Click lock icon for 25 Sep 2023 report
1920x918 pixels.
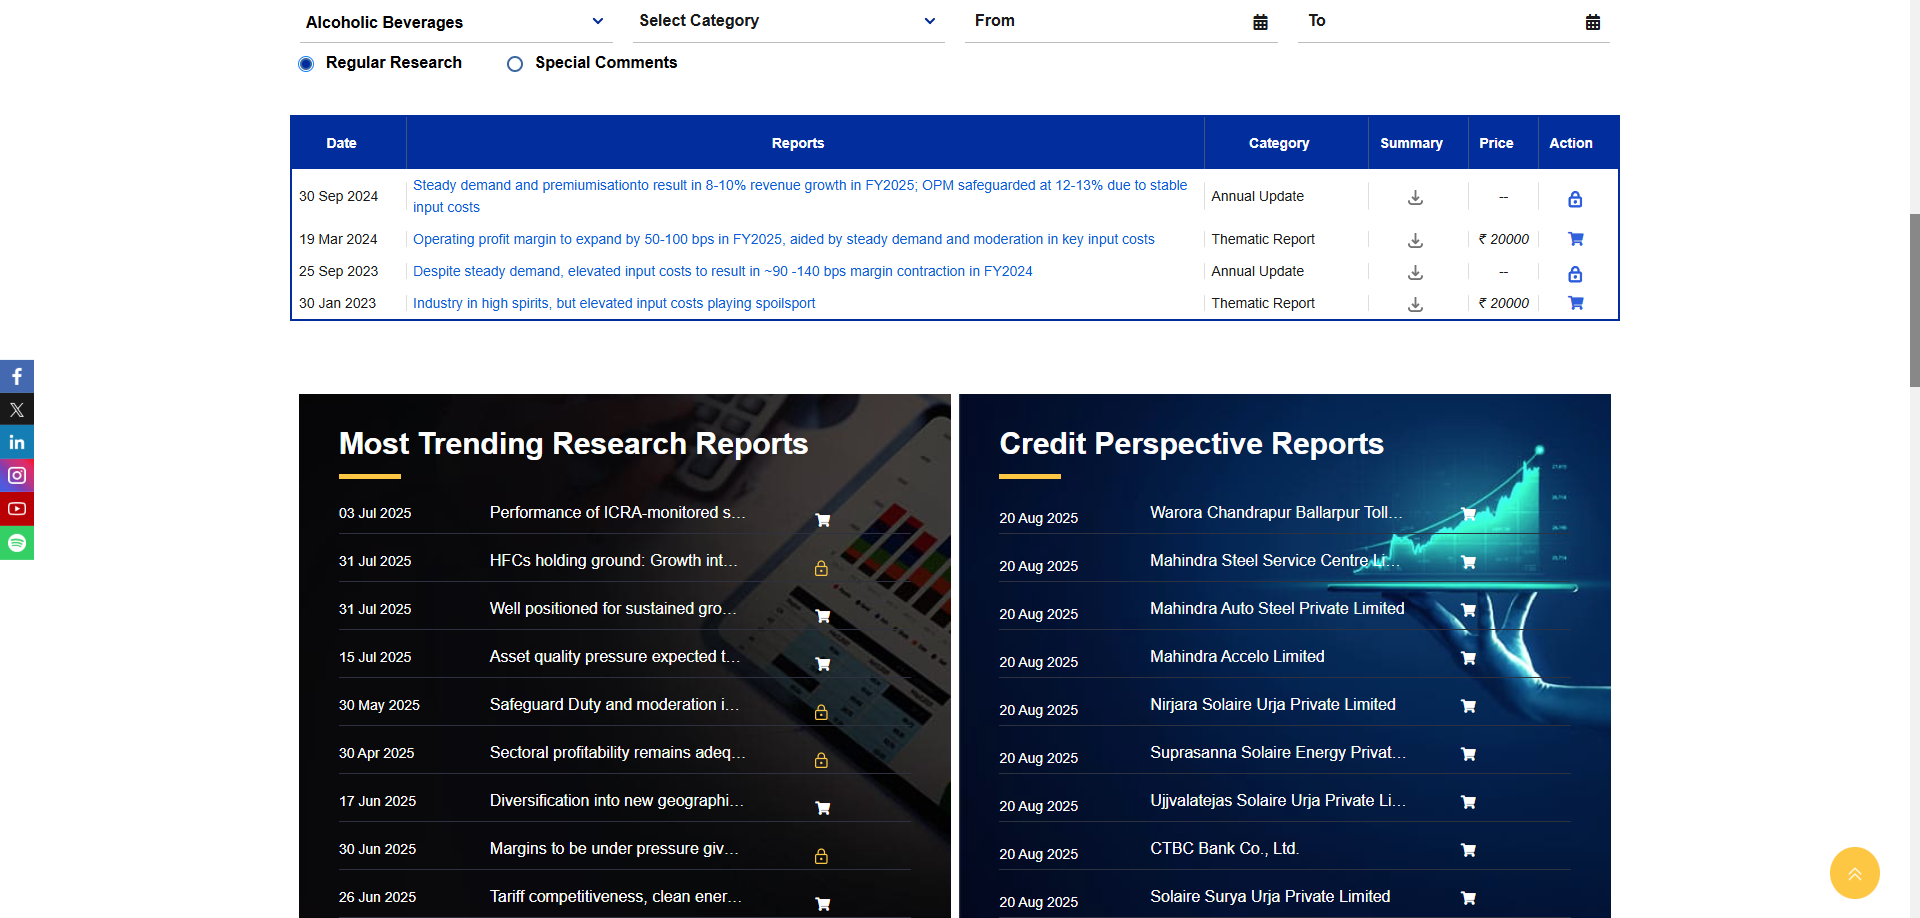1575,274
